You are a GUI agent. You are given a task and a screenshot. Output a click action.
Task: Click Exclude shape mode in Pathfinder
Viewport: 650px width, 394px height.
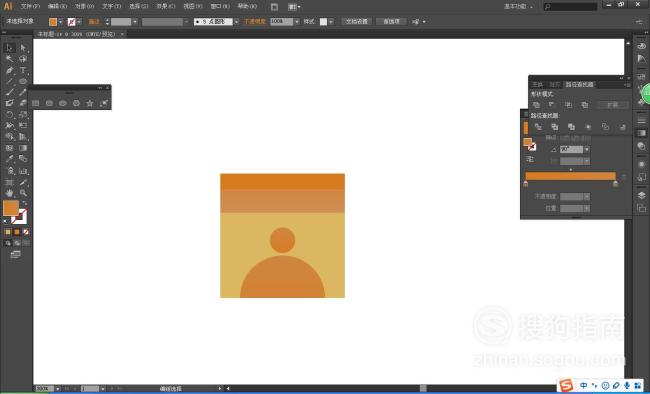[585, 105]
